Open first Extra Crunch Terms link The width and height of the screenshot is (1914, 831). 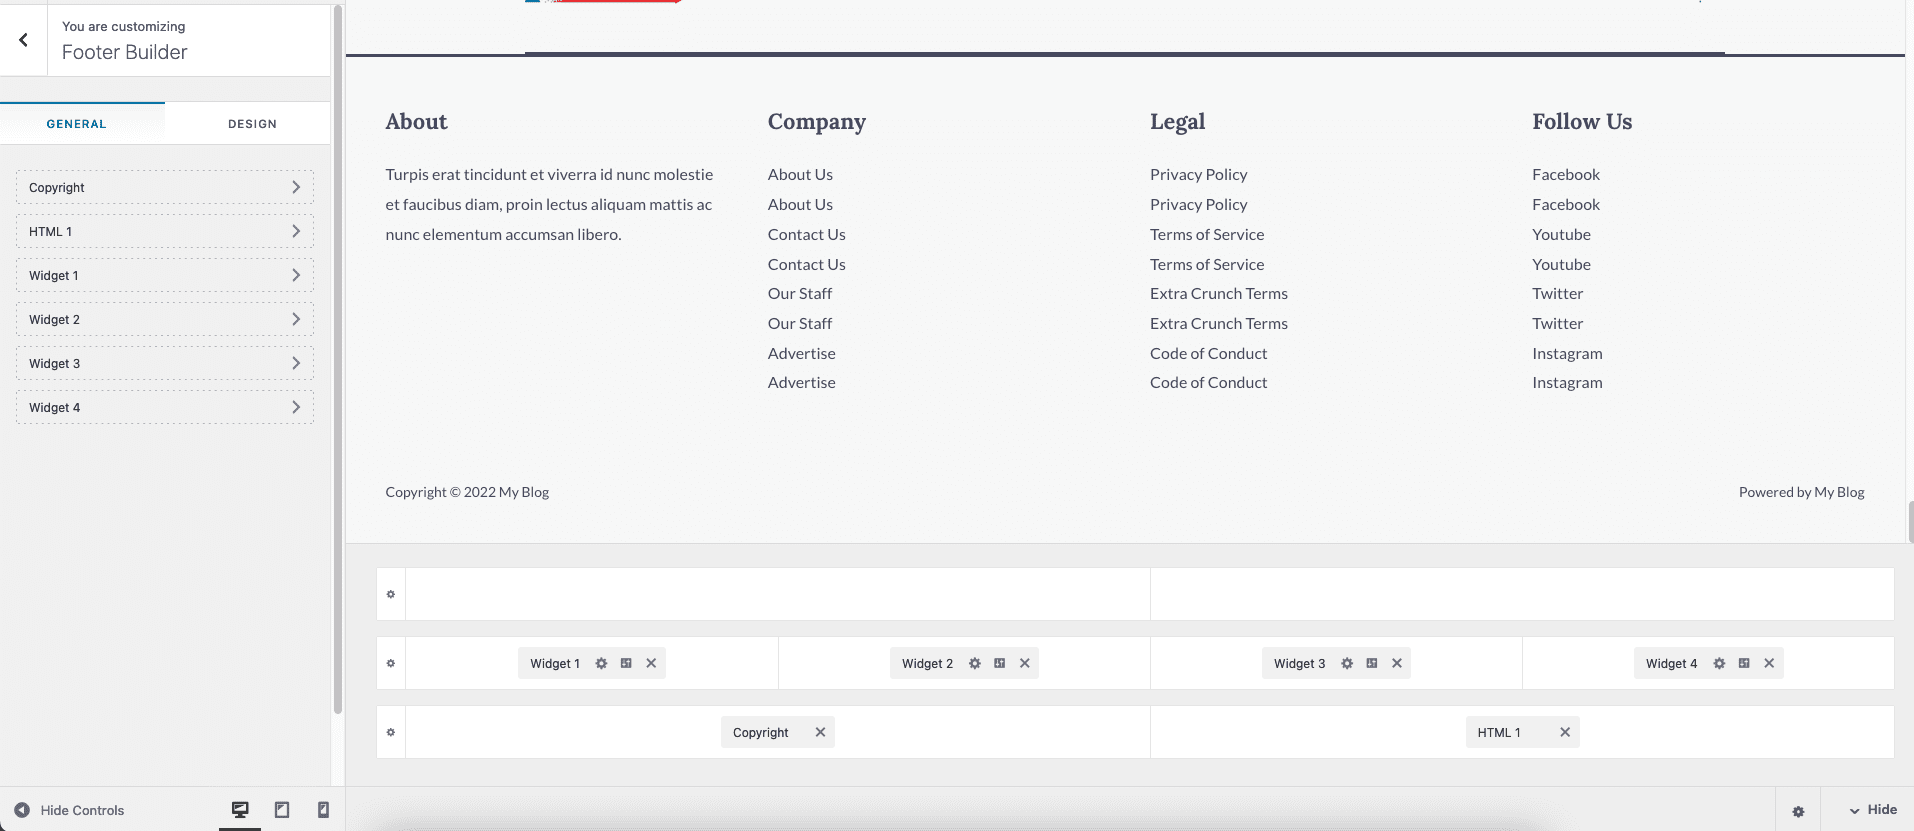coord(1219,293)
